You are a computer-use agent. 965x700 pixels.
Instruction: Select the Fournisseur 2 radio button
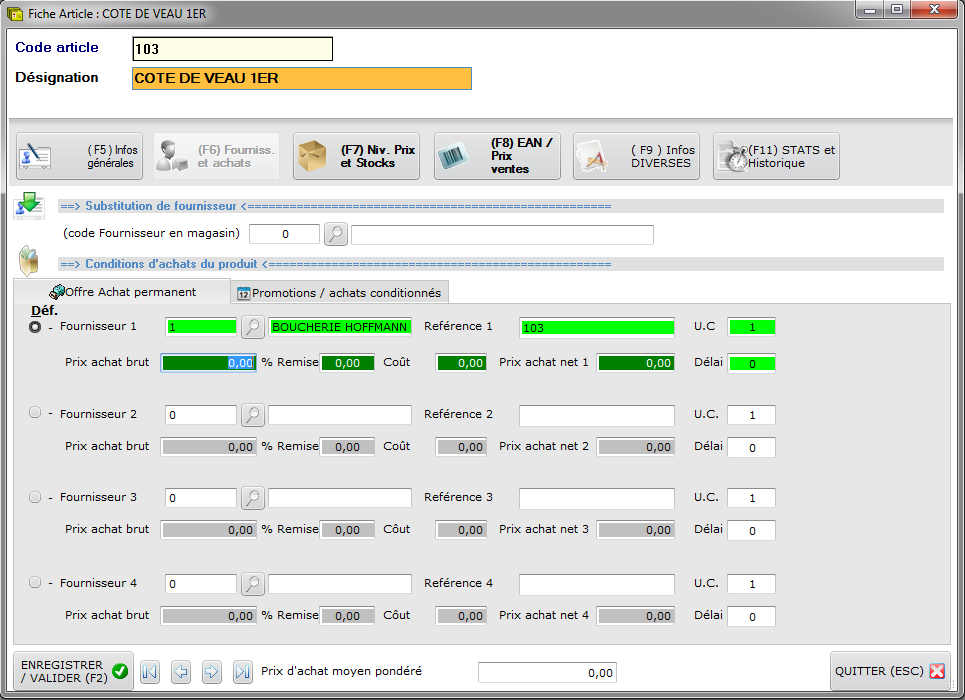point(36,413)
